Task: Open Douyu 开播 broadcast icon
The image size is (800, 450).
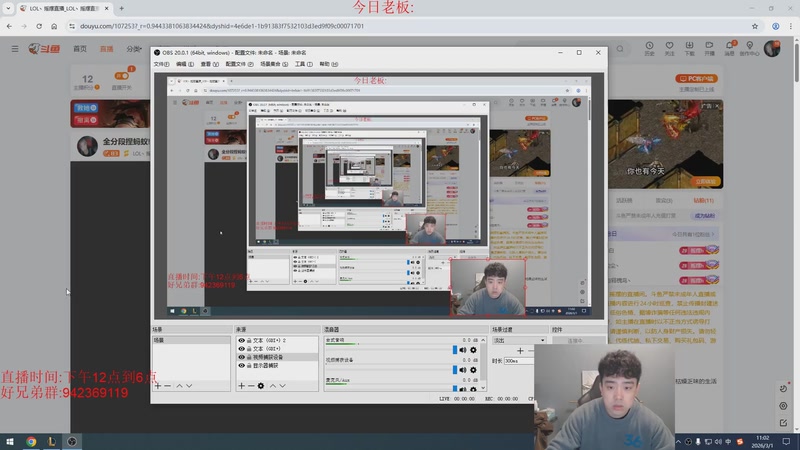Action: coord(709,48)
